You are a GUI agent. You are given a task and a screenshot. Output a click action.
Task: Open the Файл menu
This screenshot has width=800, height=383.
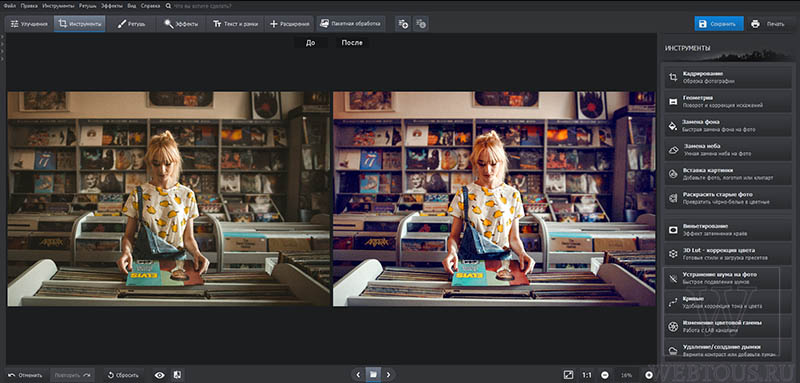pyautogui.click(x=9, y=6)
